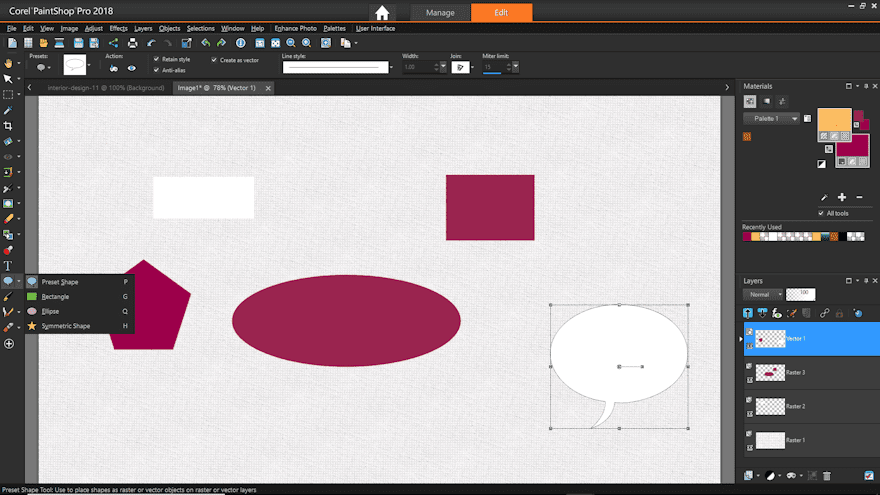Click the delete layer trash icon
This screenshot has height=495, width=880.
point(827,476)
